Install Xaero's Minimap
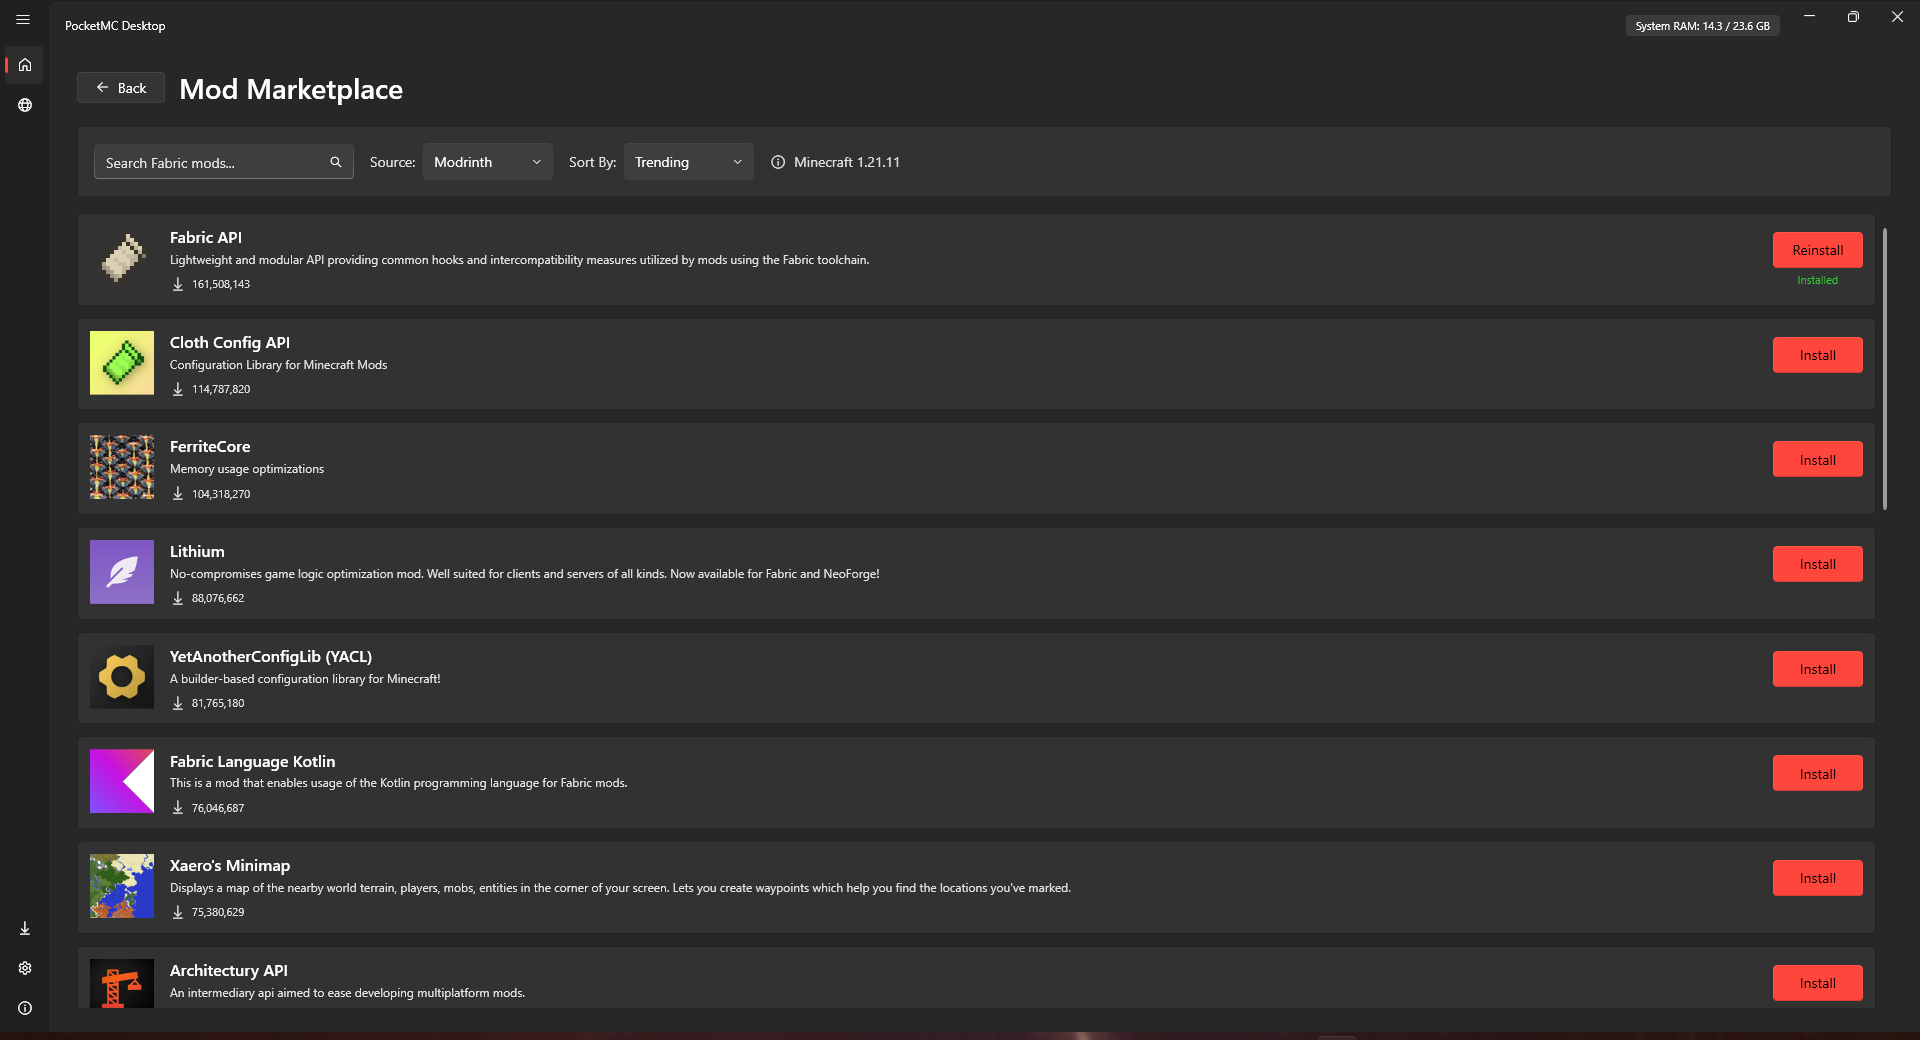 click(1817, 878)
